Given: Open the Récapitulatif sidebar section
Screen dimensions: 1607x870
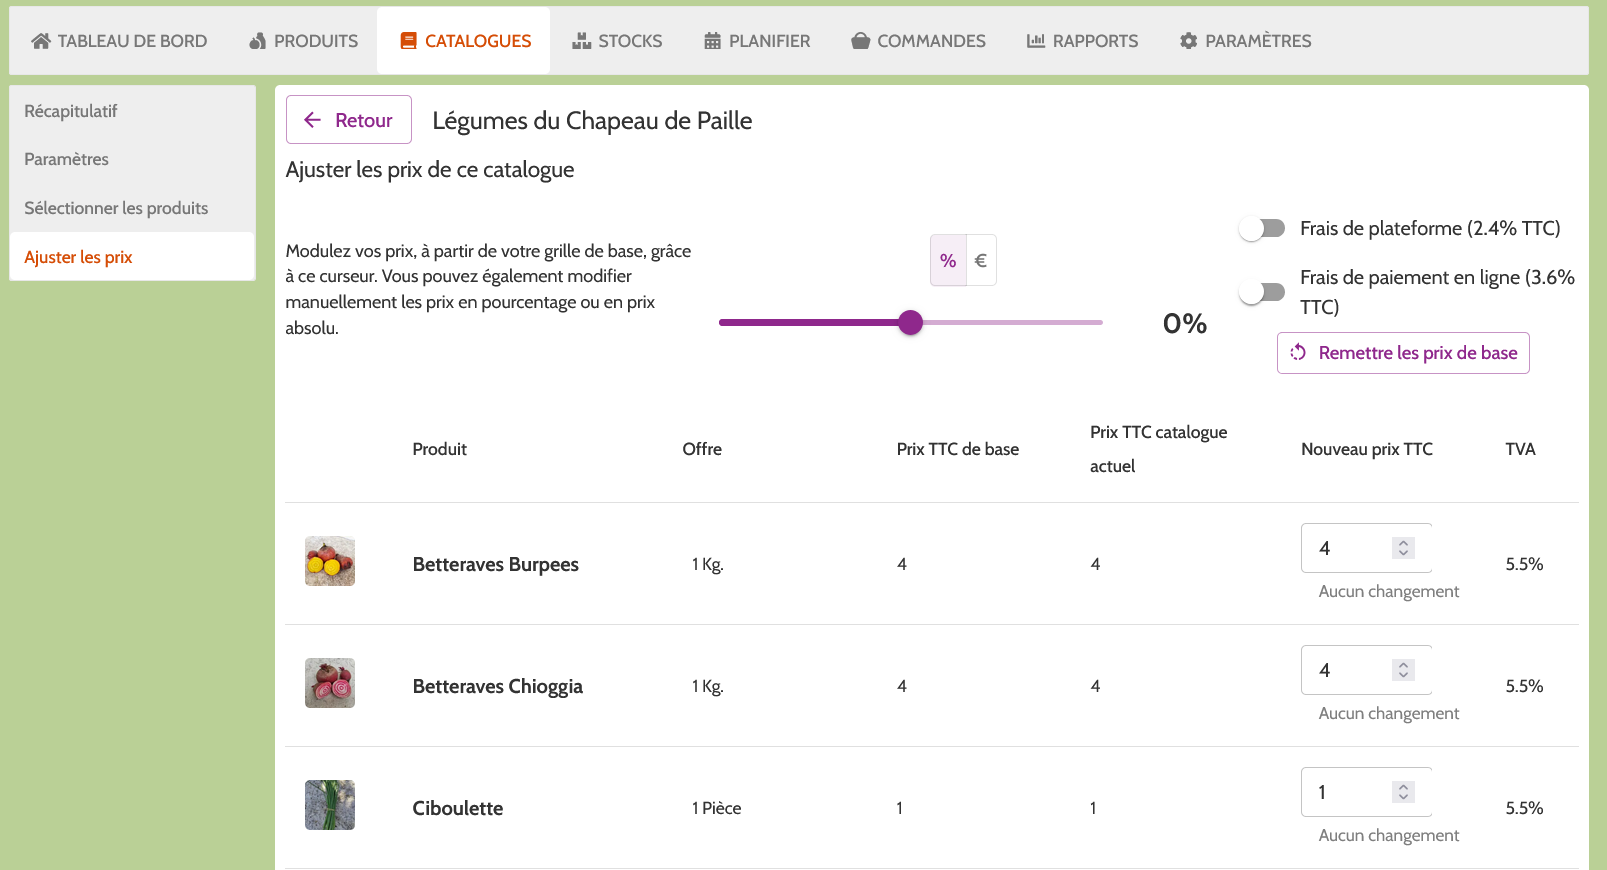Looking at the screenshot, I should pos(71,111).
